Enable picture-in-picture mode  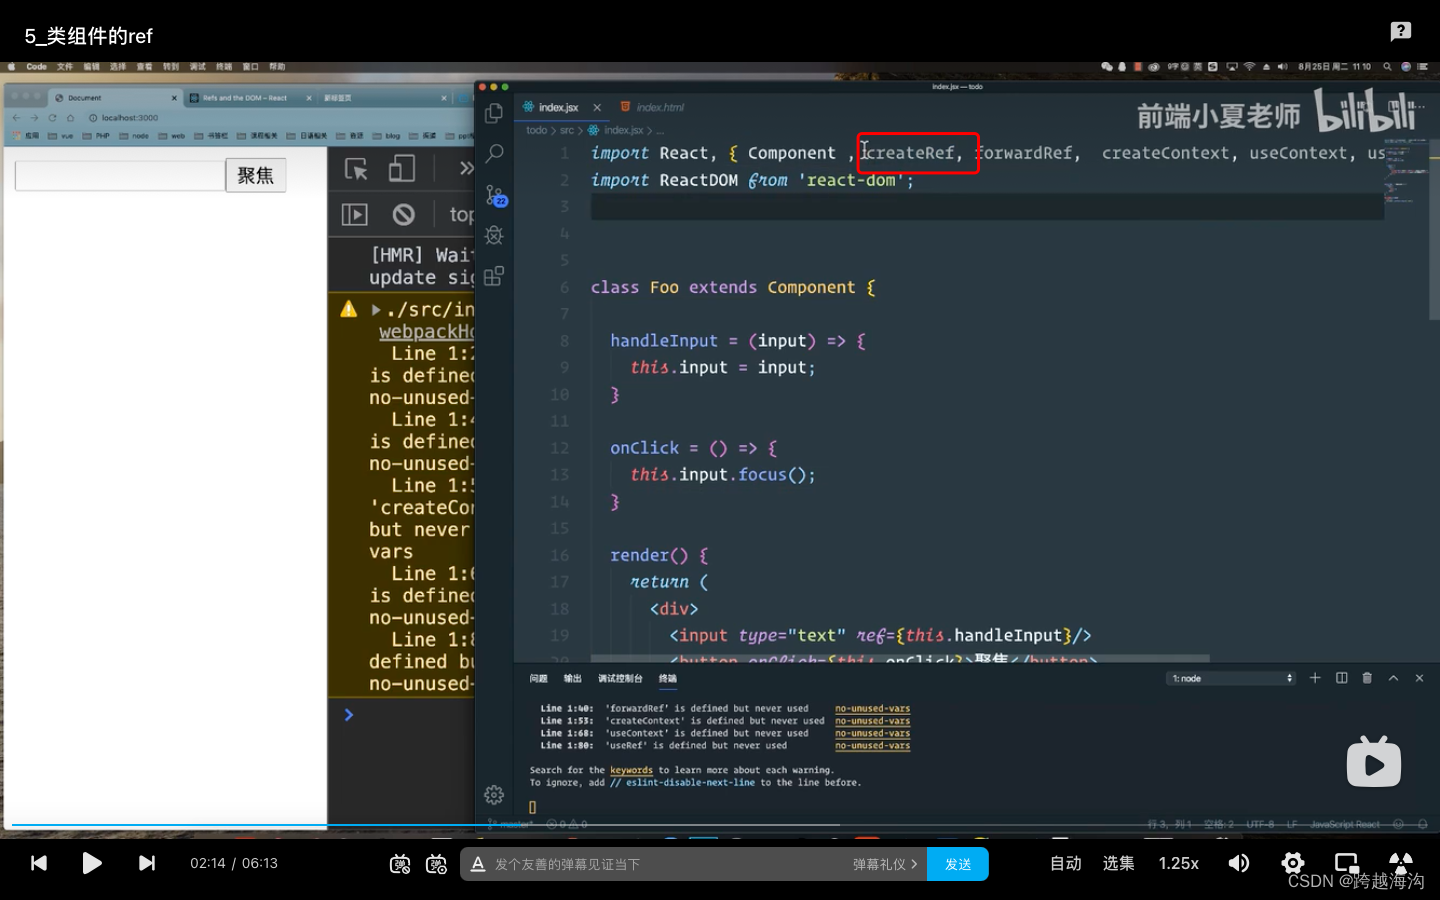1347,863
